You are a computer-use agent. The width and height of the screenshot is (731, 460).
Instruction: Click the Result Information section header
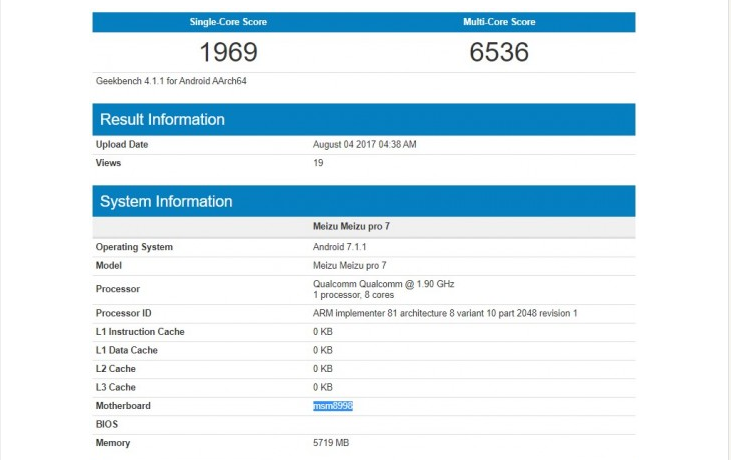364,119
